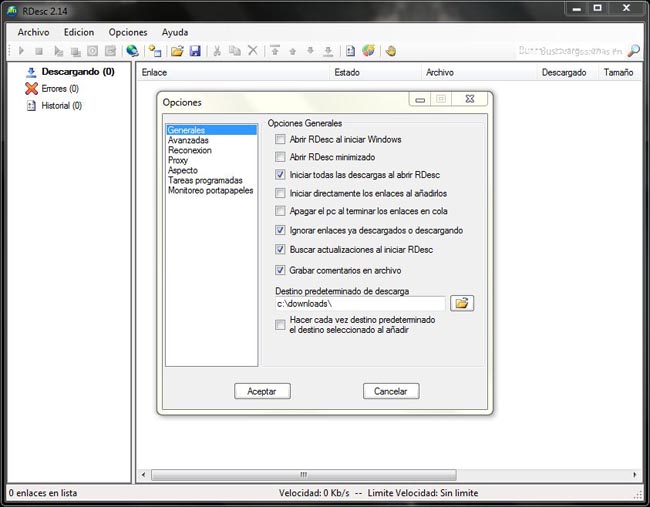Select Proxy in options category list
Viewport: 650px width, 507px height.
178,161
